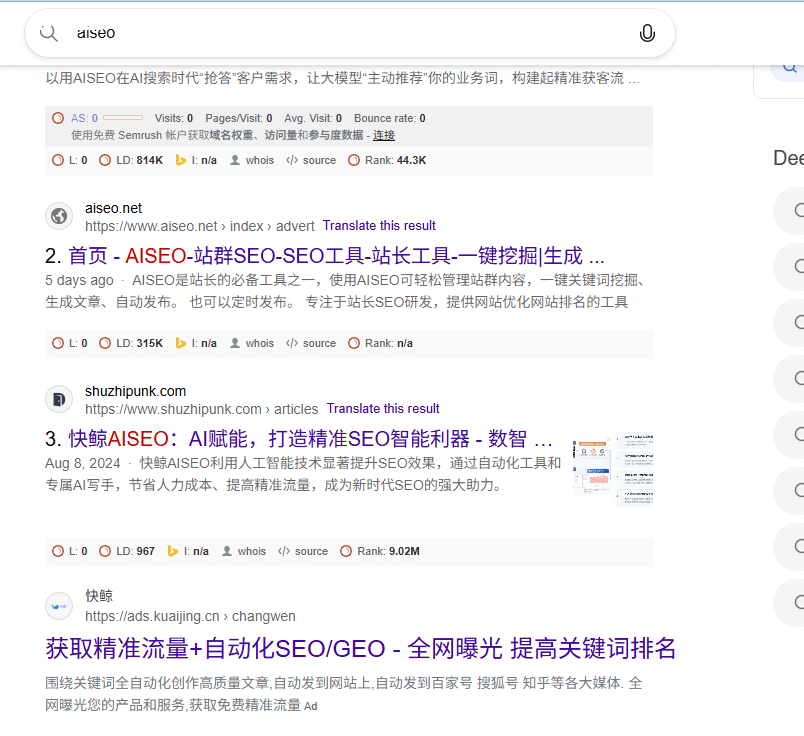Open the 获取精准流量 SEO/GEO ad link
The width and height of the screenshot is (804, 736).
360,650
